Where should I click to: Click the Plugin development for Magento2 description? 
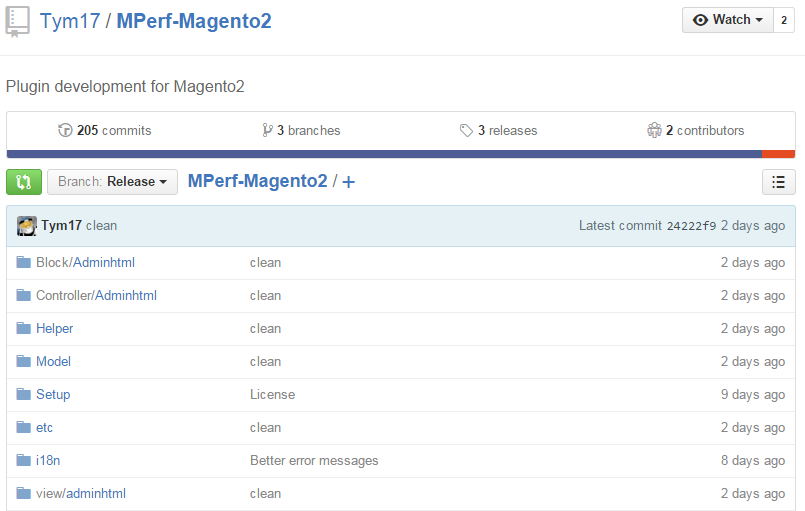click(x=125, y=86)
